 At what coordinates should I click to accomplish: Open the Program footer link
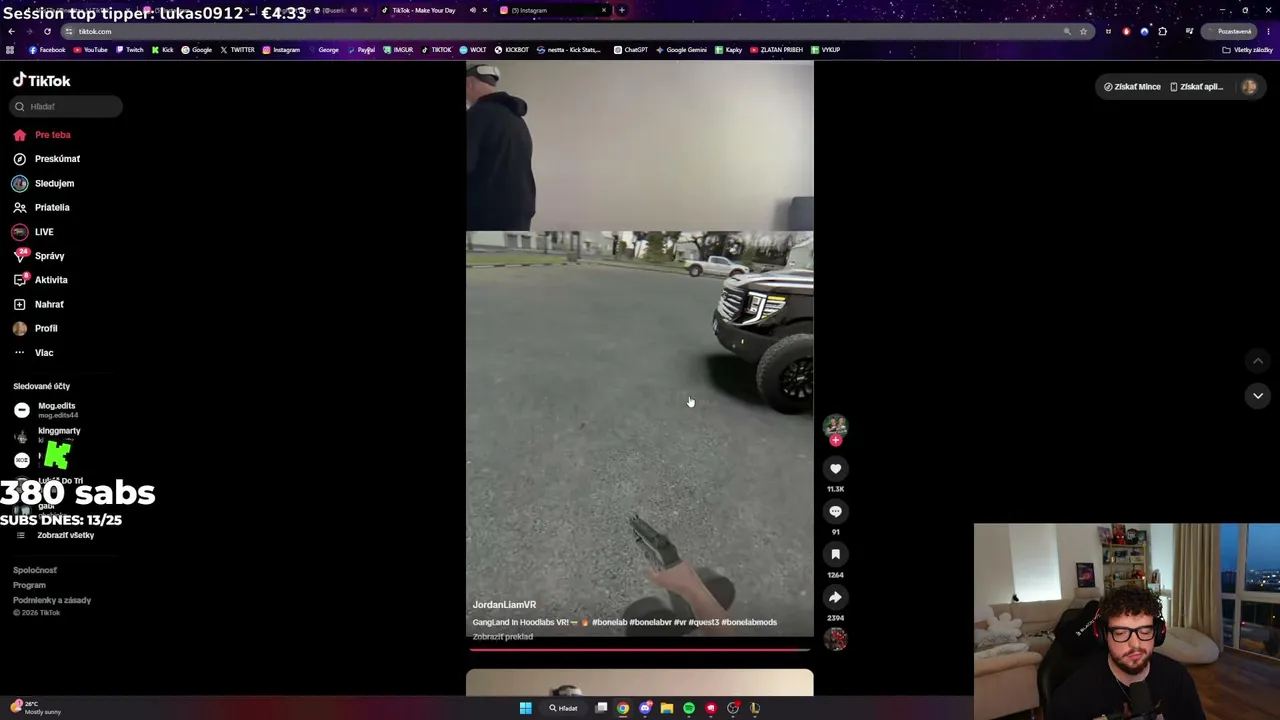click(x=29, y=585)
